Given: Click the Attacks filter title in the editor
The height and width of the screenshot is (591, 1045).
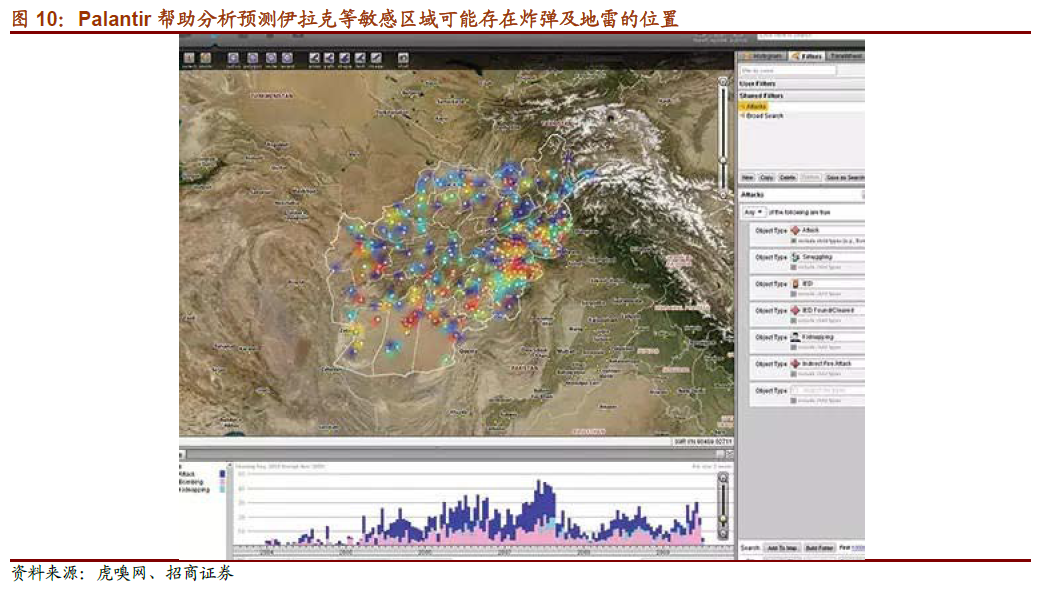Looking at the screenshot, I should tap(752, 195).
